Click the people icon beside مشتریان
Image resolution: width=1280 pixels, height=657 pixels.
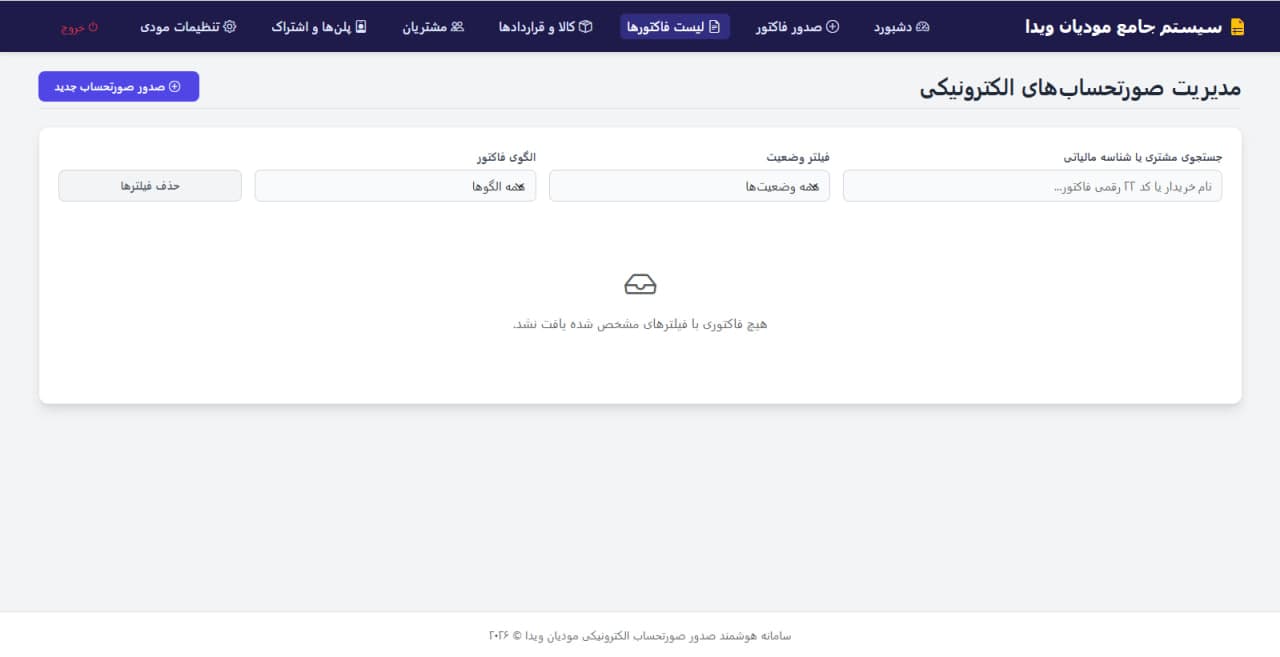click(458, 27)
